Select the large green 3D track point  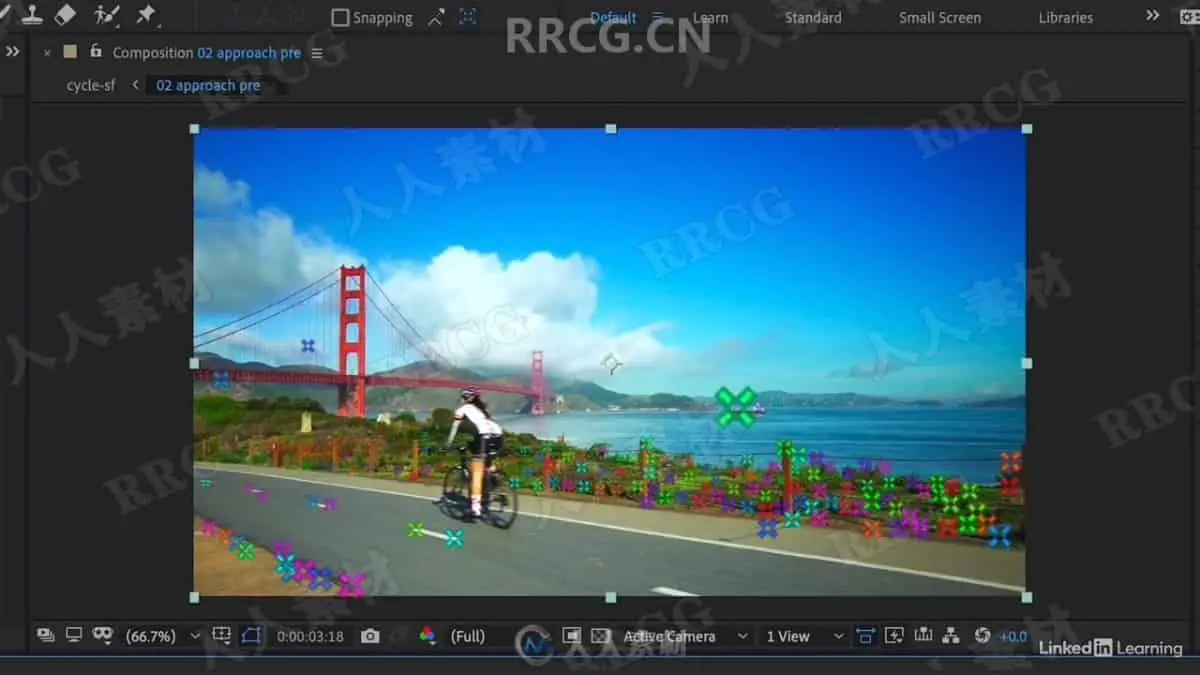click(x=735, y=407)
